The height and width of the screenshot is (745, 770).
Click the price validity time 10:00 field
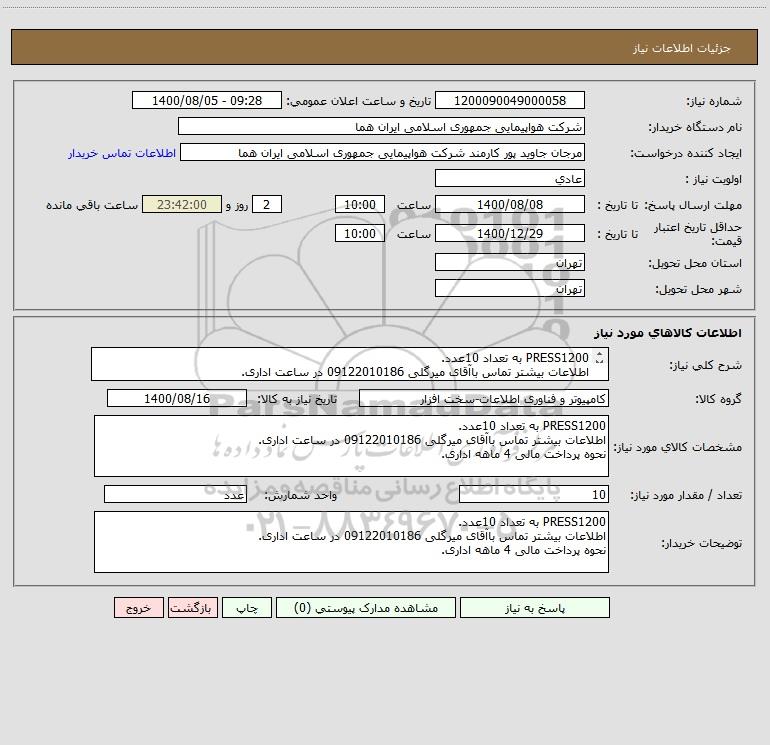click(x=359, y=233)
